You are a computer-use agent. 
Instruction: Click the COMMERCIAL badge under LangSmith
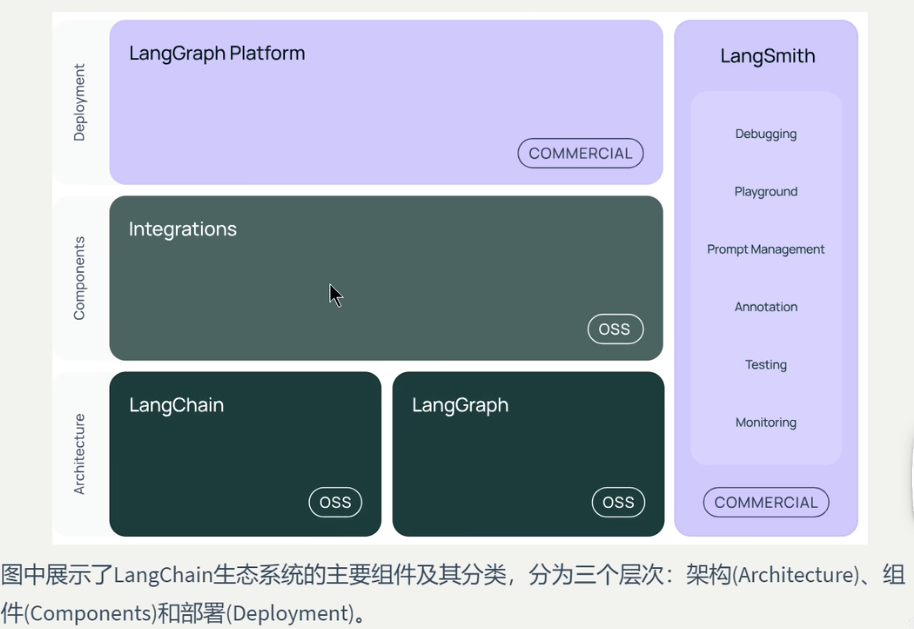pyautogui.click(x=766, y=503)
